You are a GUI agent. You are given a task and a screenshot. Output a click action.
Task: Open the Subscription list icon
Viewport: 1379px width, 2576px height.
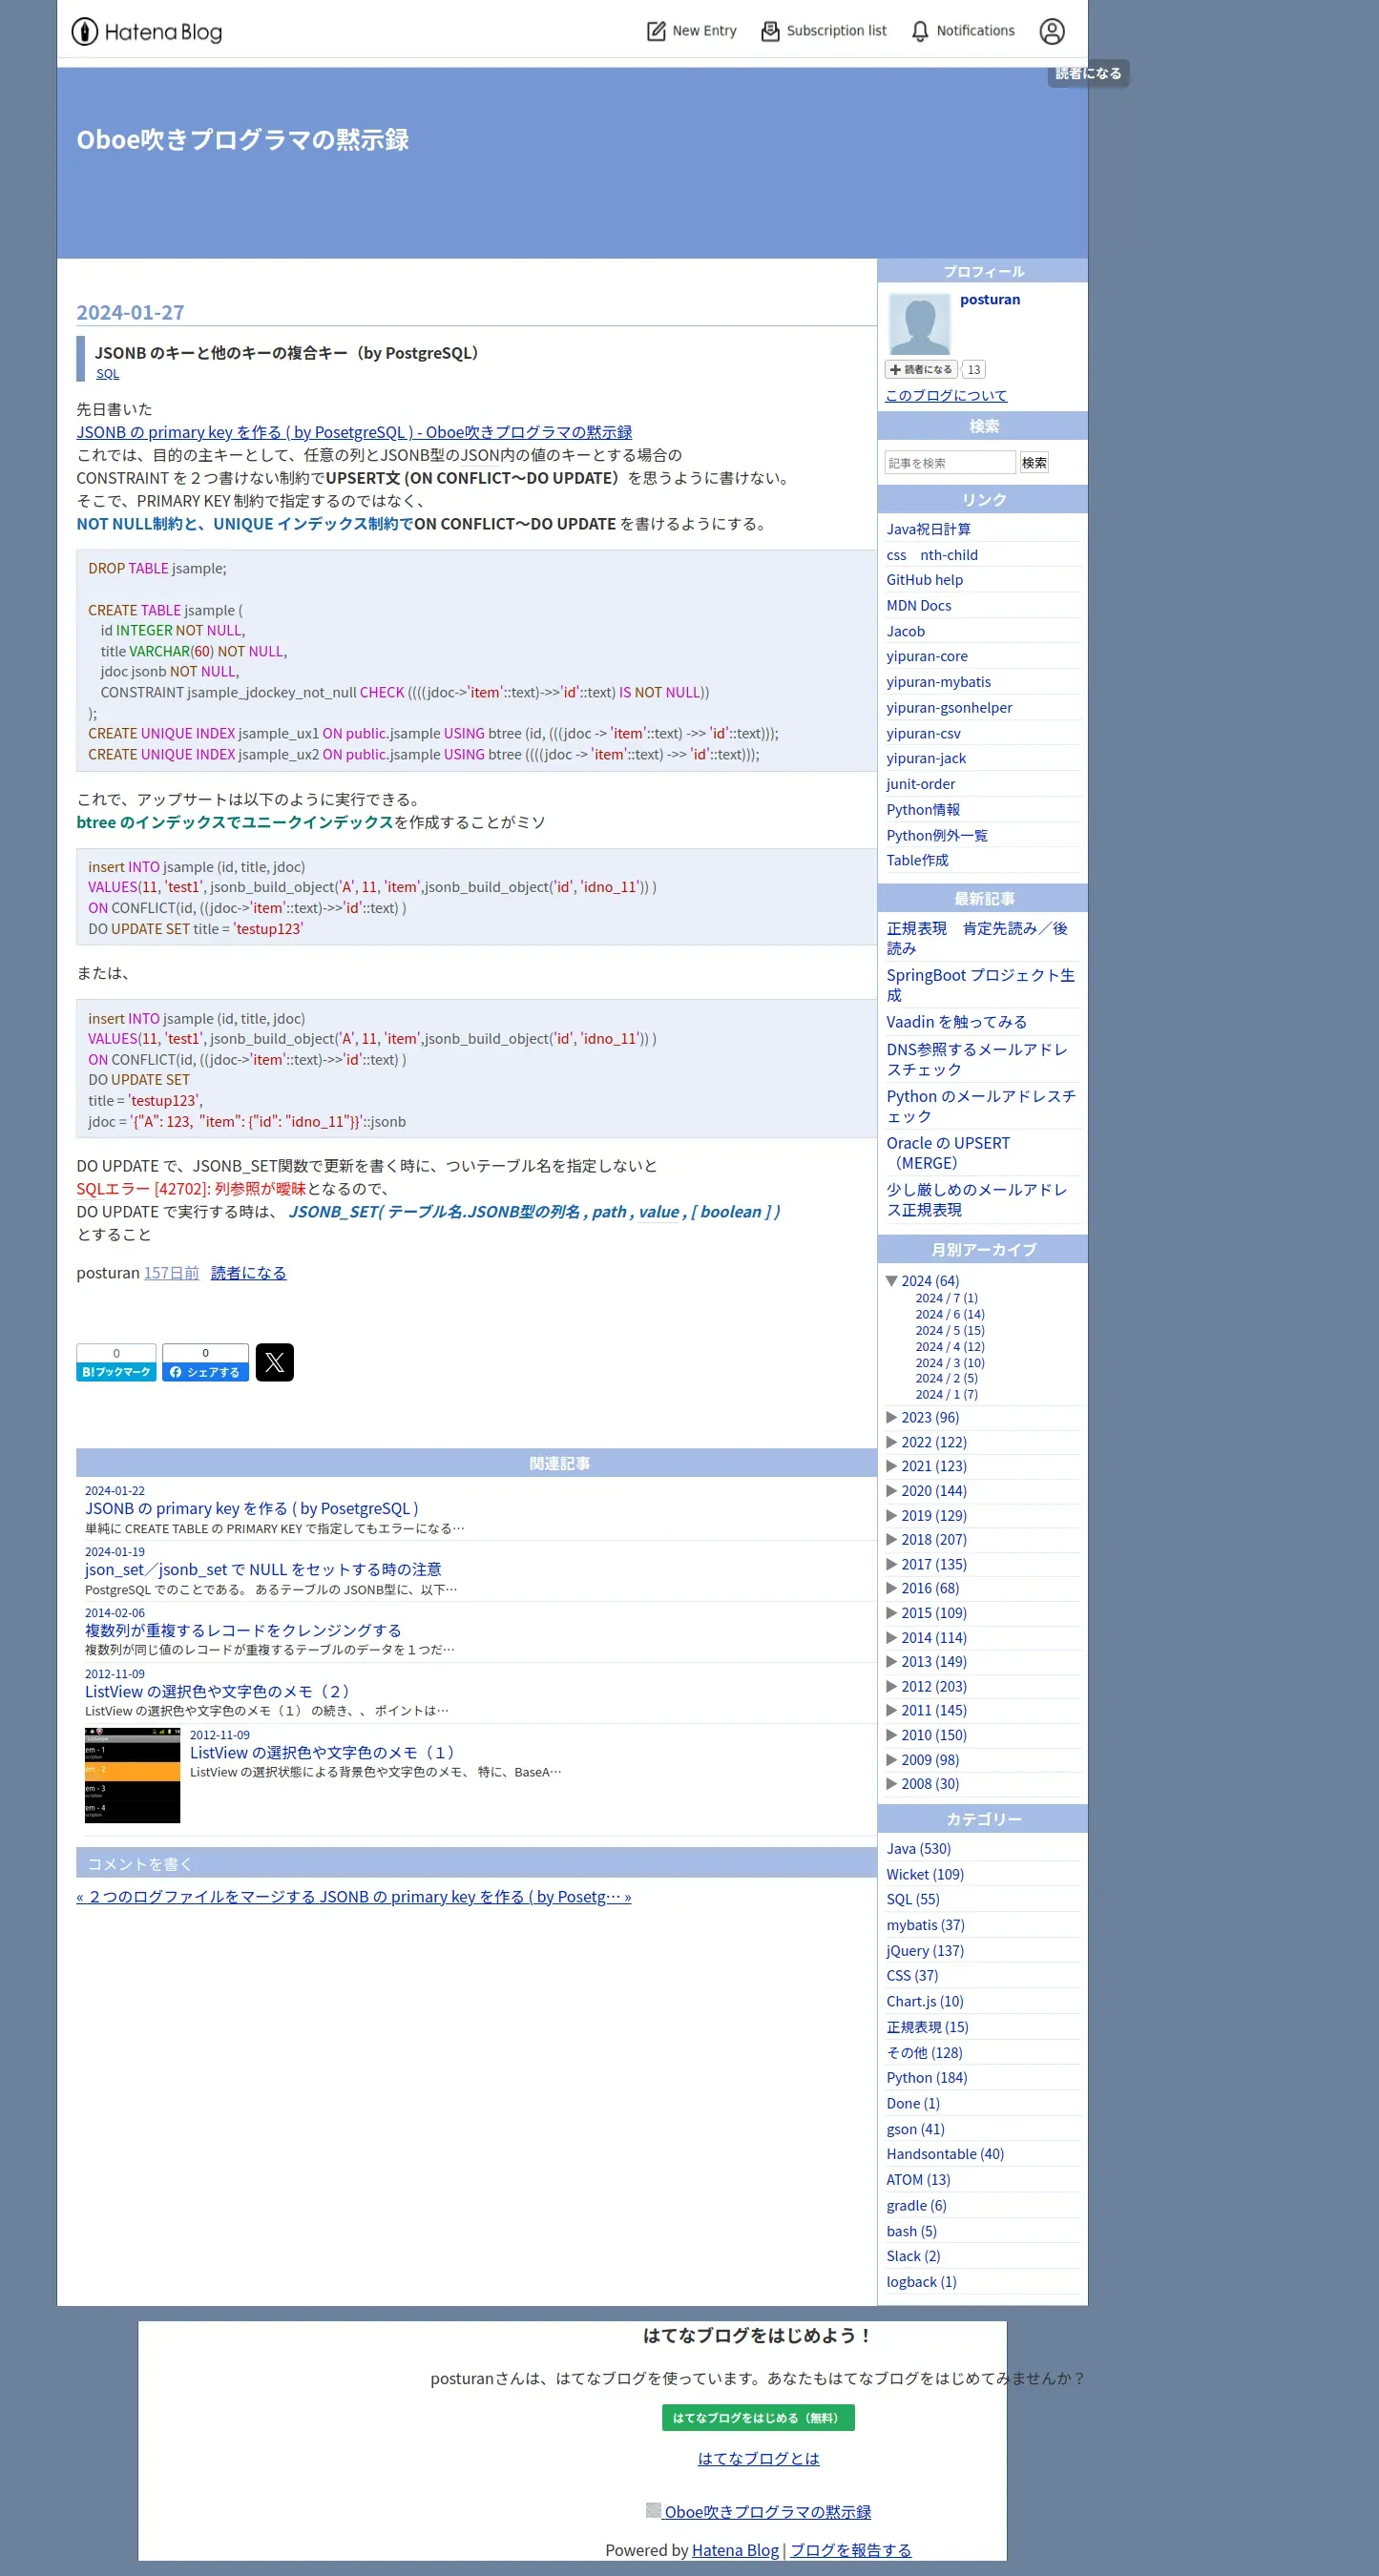tap(770, 31)
